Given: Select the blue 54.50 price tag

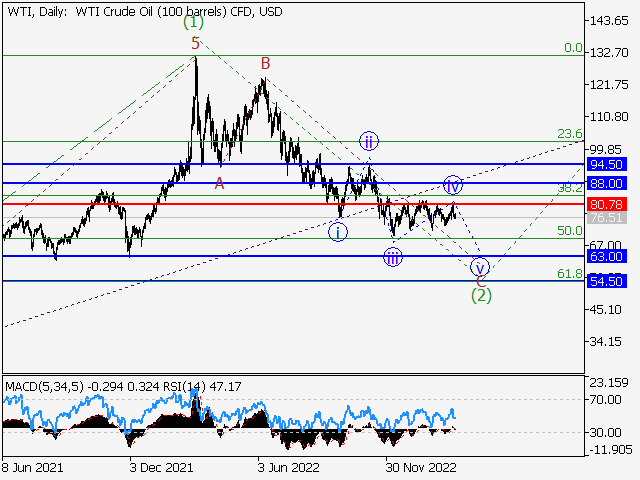Looking at the screenshot, I should (607, 281).
